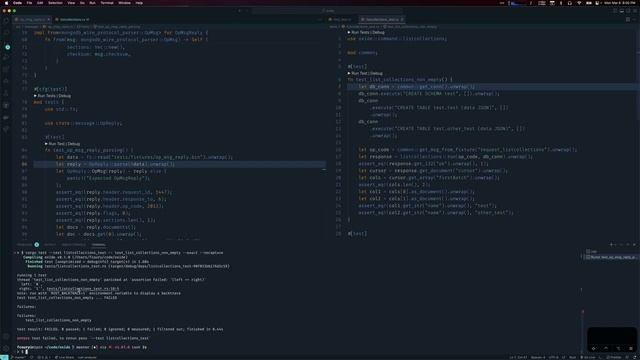Click the macOS clock in menu bar
640x360 pixels.
(x=620, y=3)
